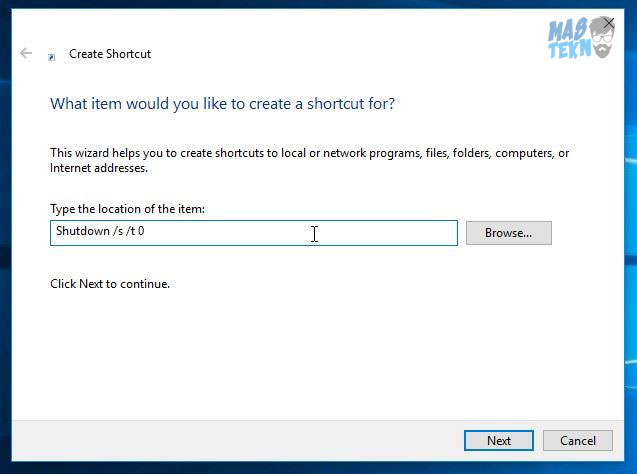The width and height of the screenshot is (637, 474).
Task: Close the Create Shortcut dialog
Action: (609, 23)
